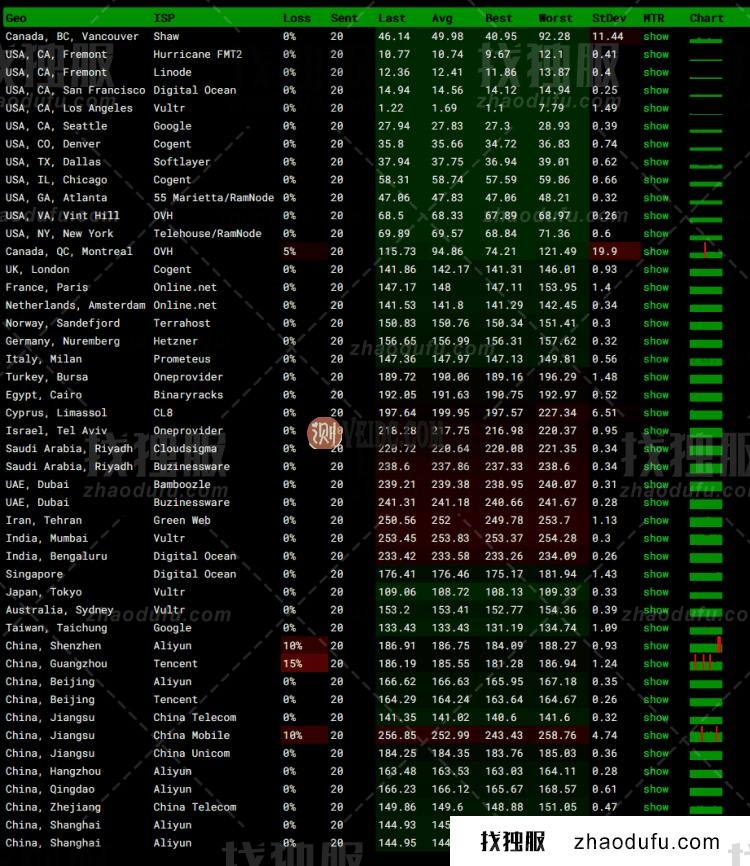Screen dimensions: 750x866
Task: Open show link for Los Angeles Vultr row
Action: (656, 108)
